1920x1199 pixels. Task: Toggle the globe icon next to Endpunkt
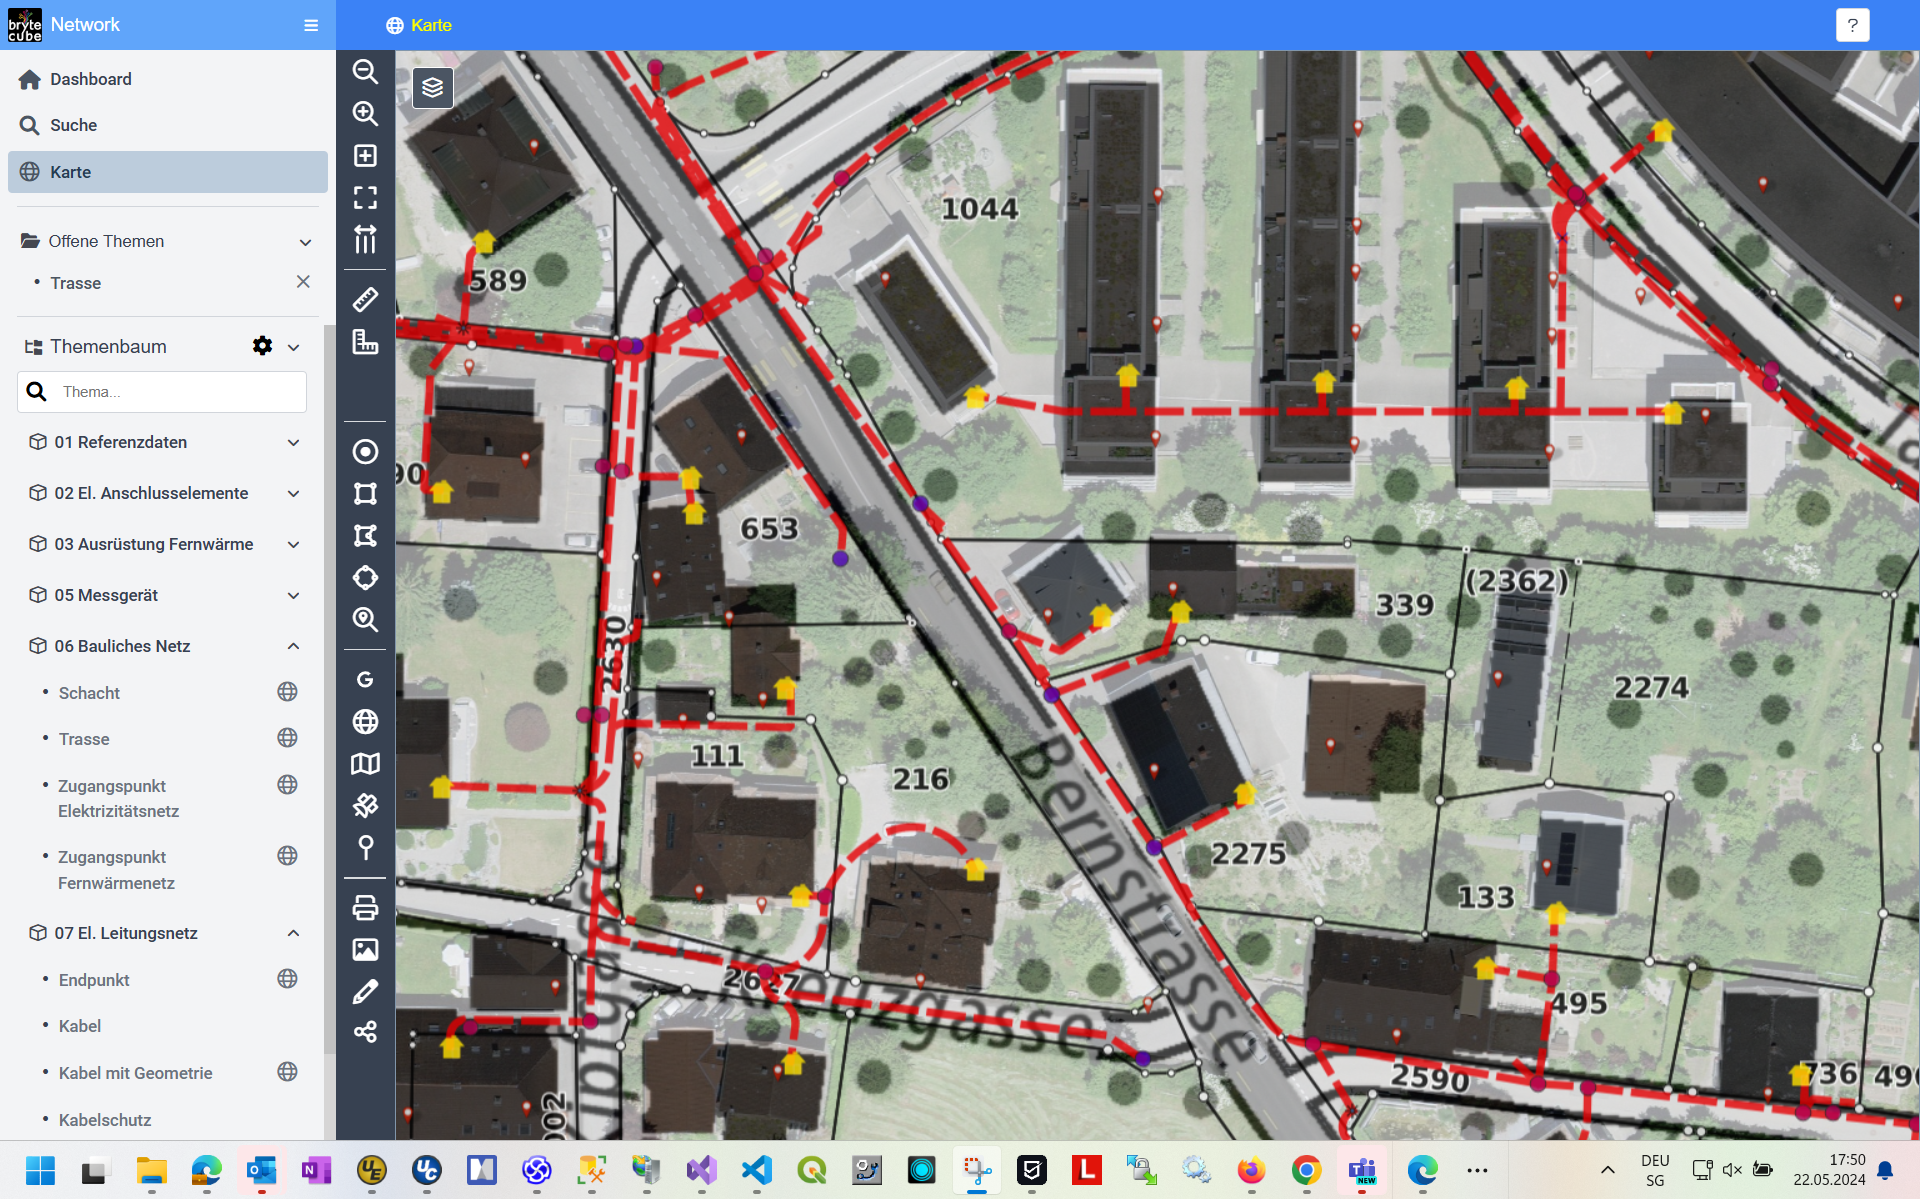pyautogui.click(x=287, y=979)
